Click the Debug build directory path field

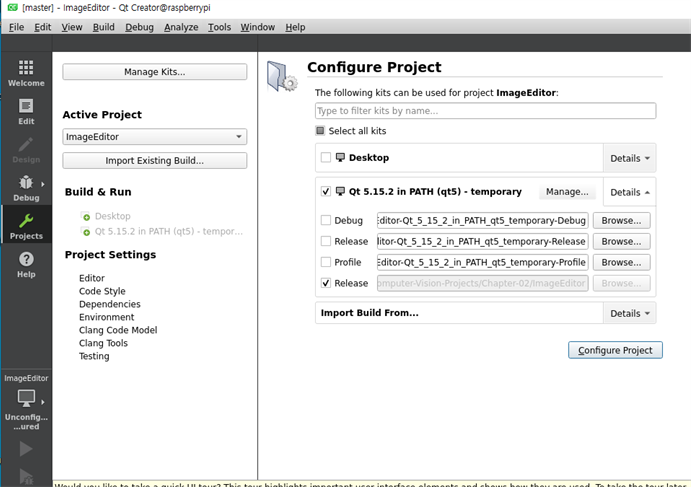(x=483, y=220)
